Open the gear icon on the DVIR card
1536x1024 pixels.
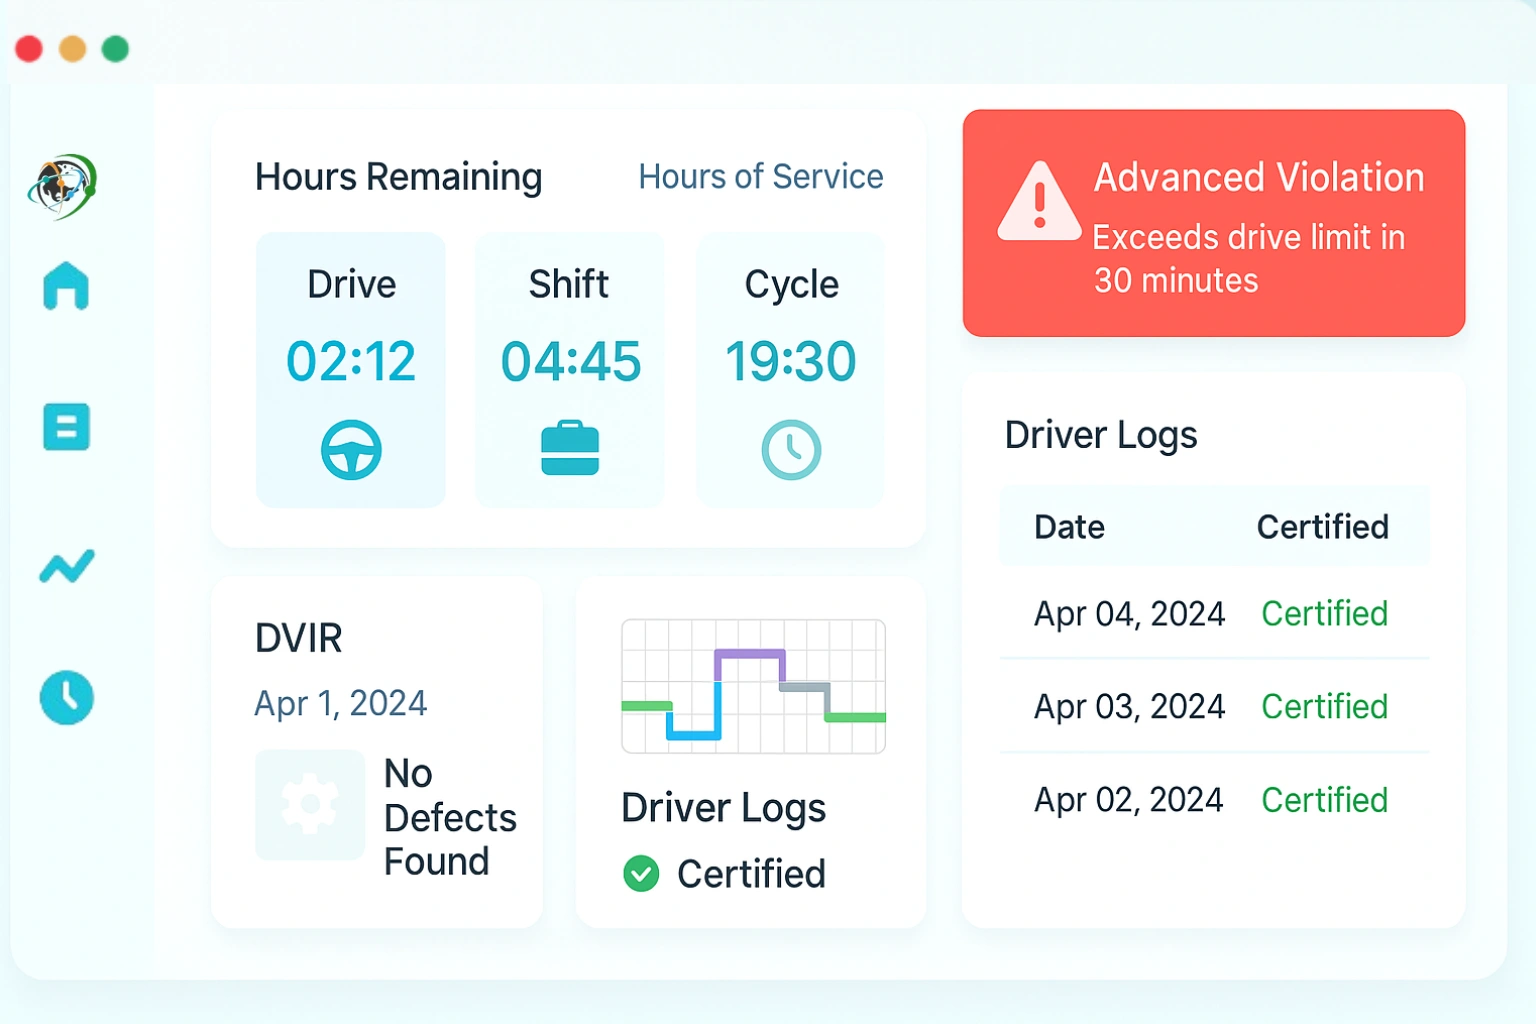point(310,804)
